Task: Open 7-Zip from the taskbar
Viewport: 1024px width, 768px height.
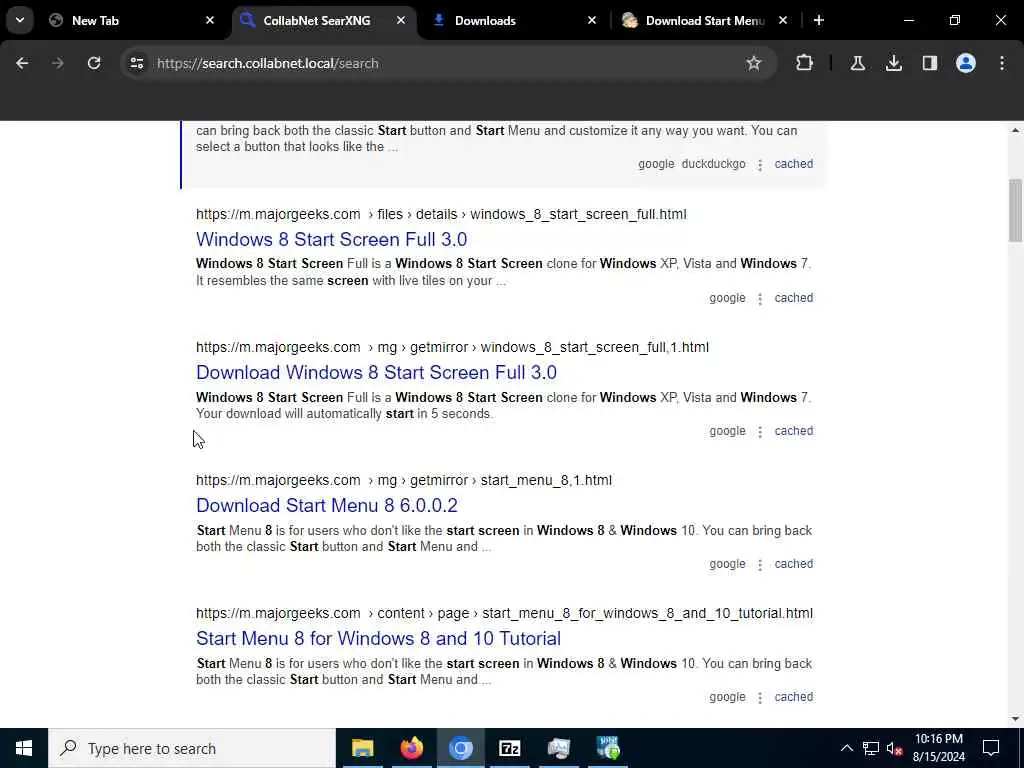Action: click(509, 748)
